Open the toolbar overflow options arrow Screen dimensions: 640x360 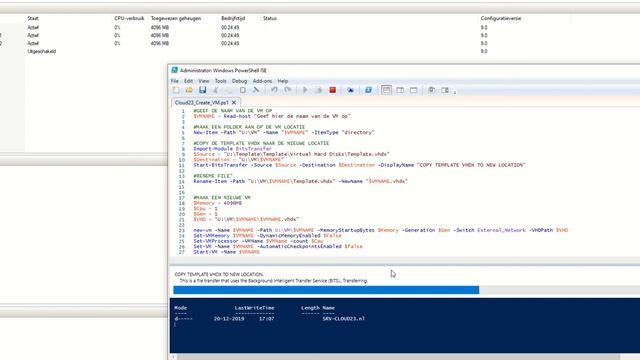[x=455, y=91]
